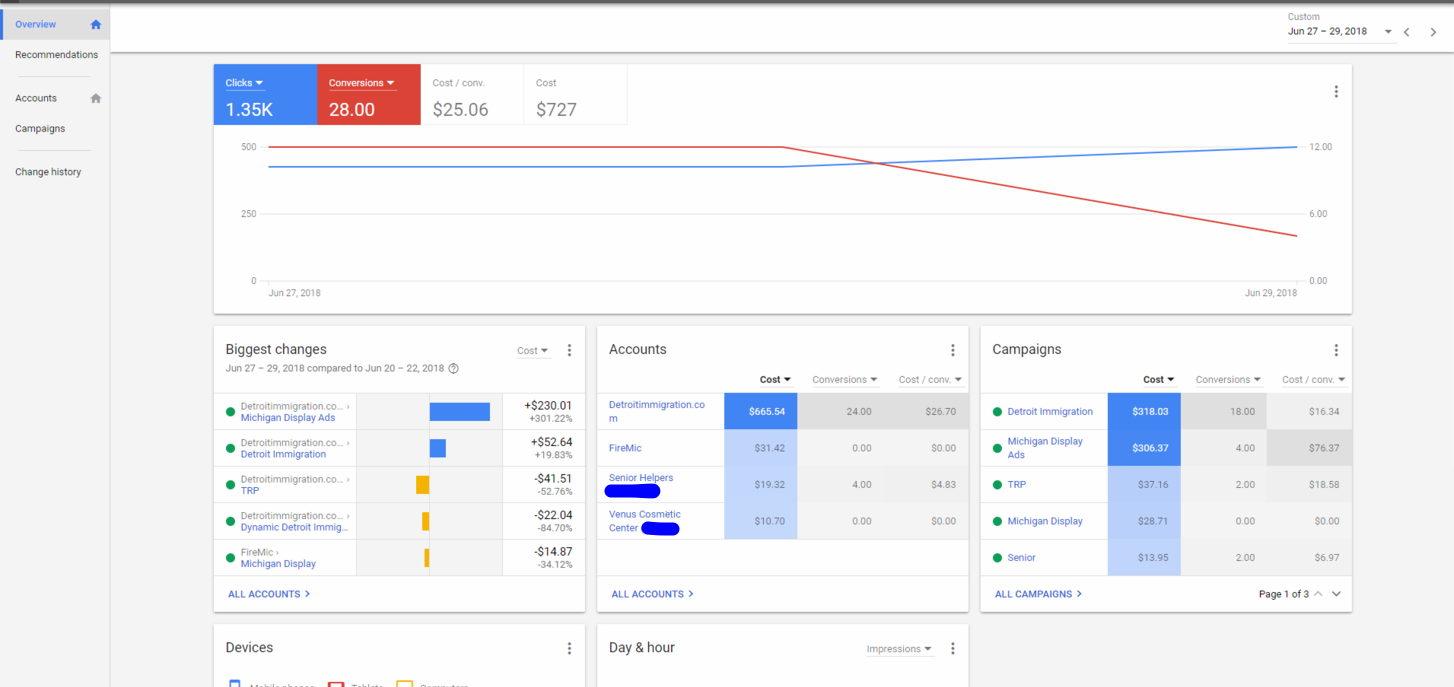Go to the next date range

[x=1433, y=32]
